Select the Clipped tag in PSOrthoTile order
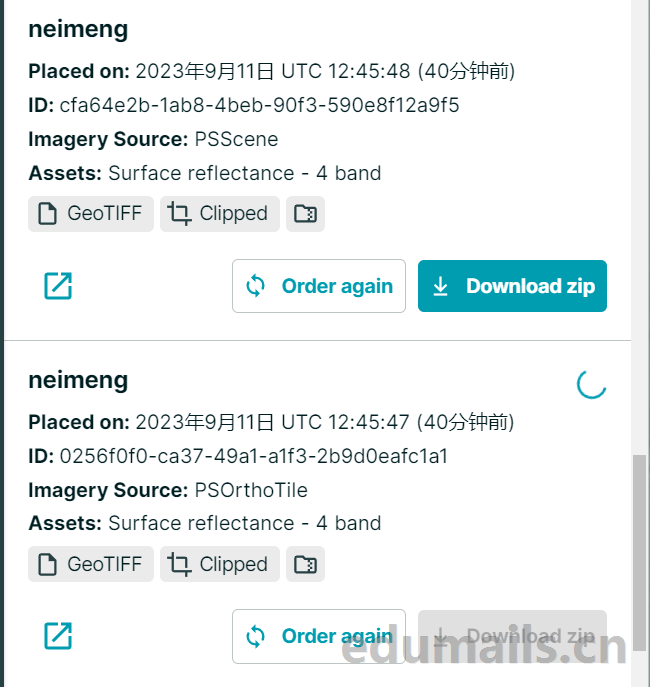This screenshot has height=687, width=650. pos(219,564)
